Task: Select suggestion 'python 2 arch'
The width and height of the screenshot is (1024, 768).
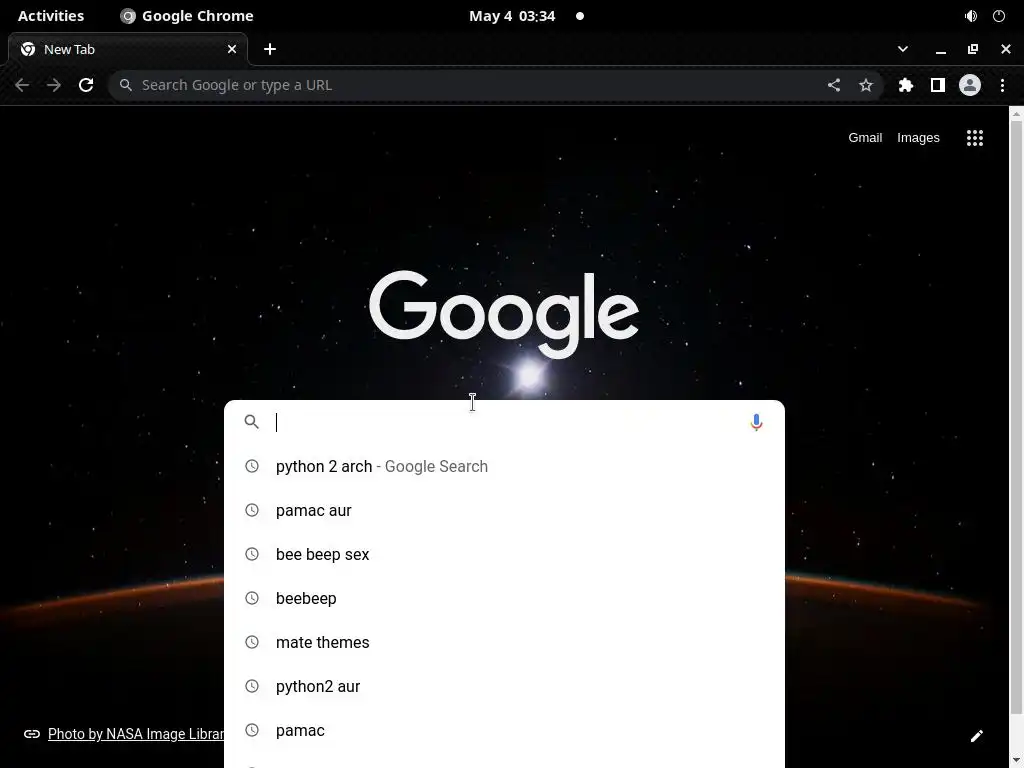Action: (x=504, y=466)
